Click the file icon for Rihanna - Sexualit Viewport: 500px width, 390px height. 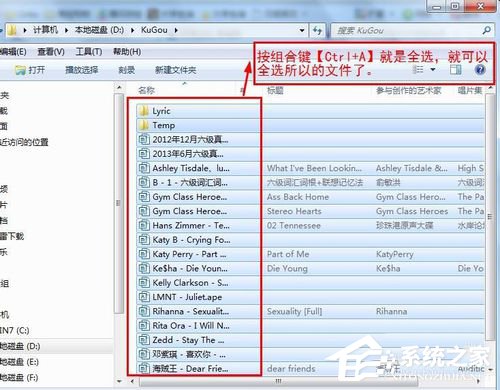pos(144,311)
